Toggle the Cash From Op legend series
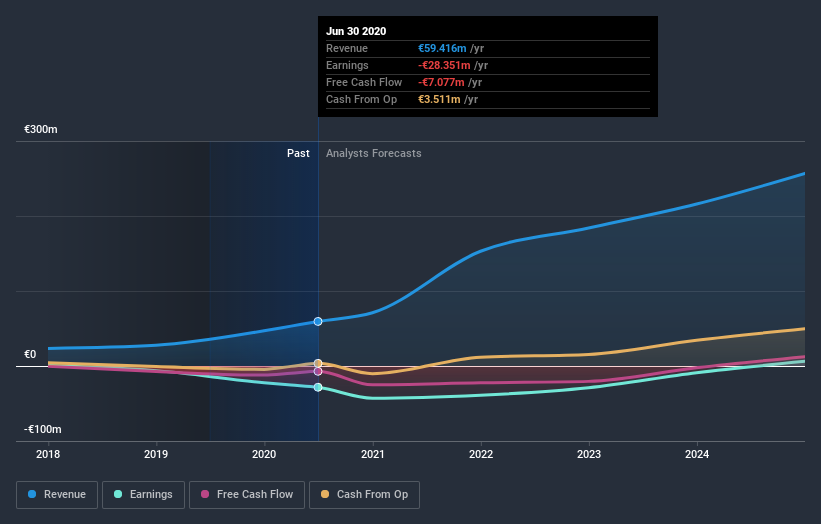 click(x=364, y=495)
